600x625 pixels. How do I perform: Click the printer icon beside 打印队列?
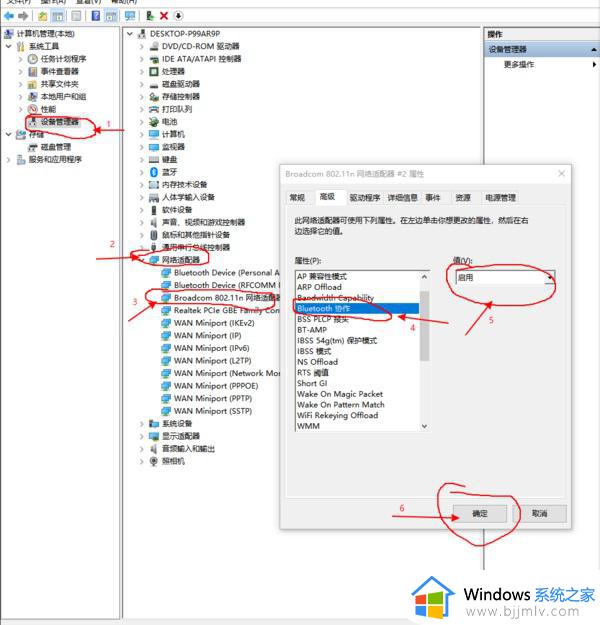(154, 109)
